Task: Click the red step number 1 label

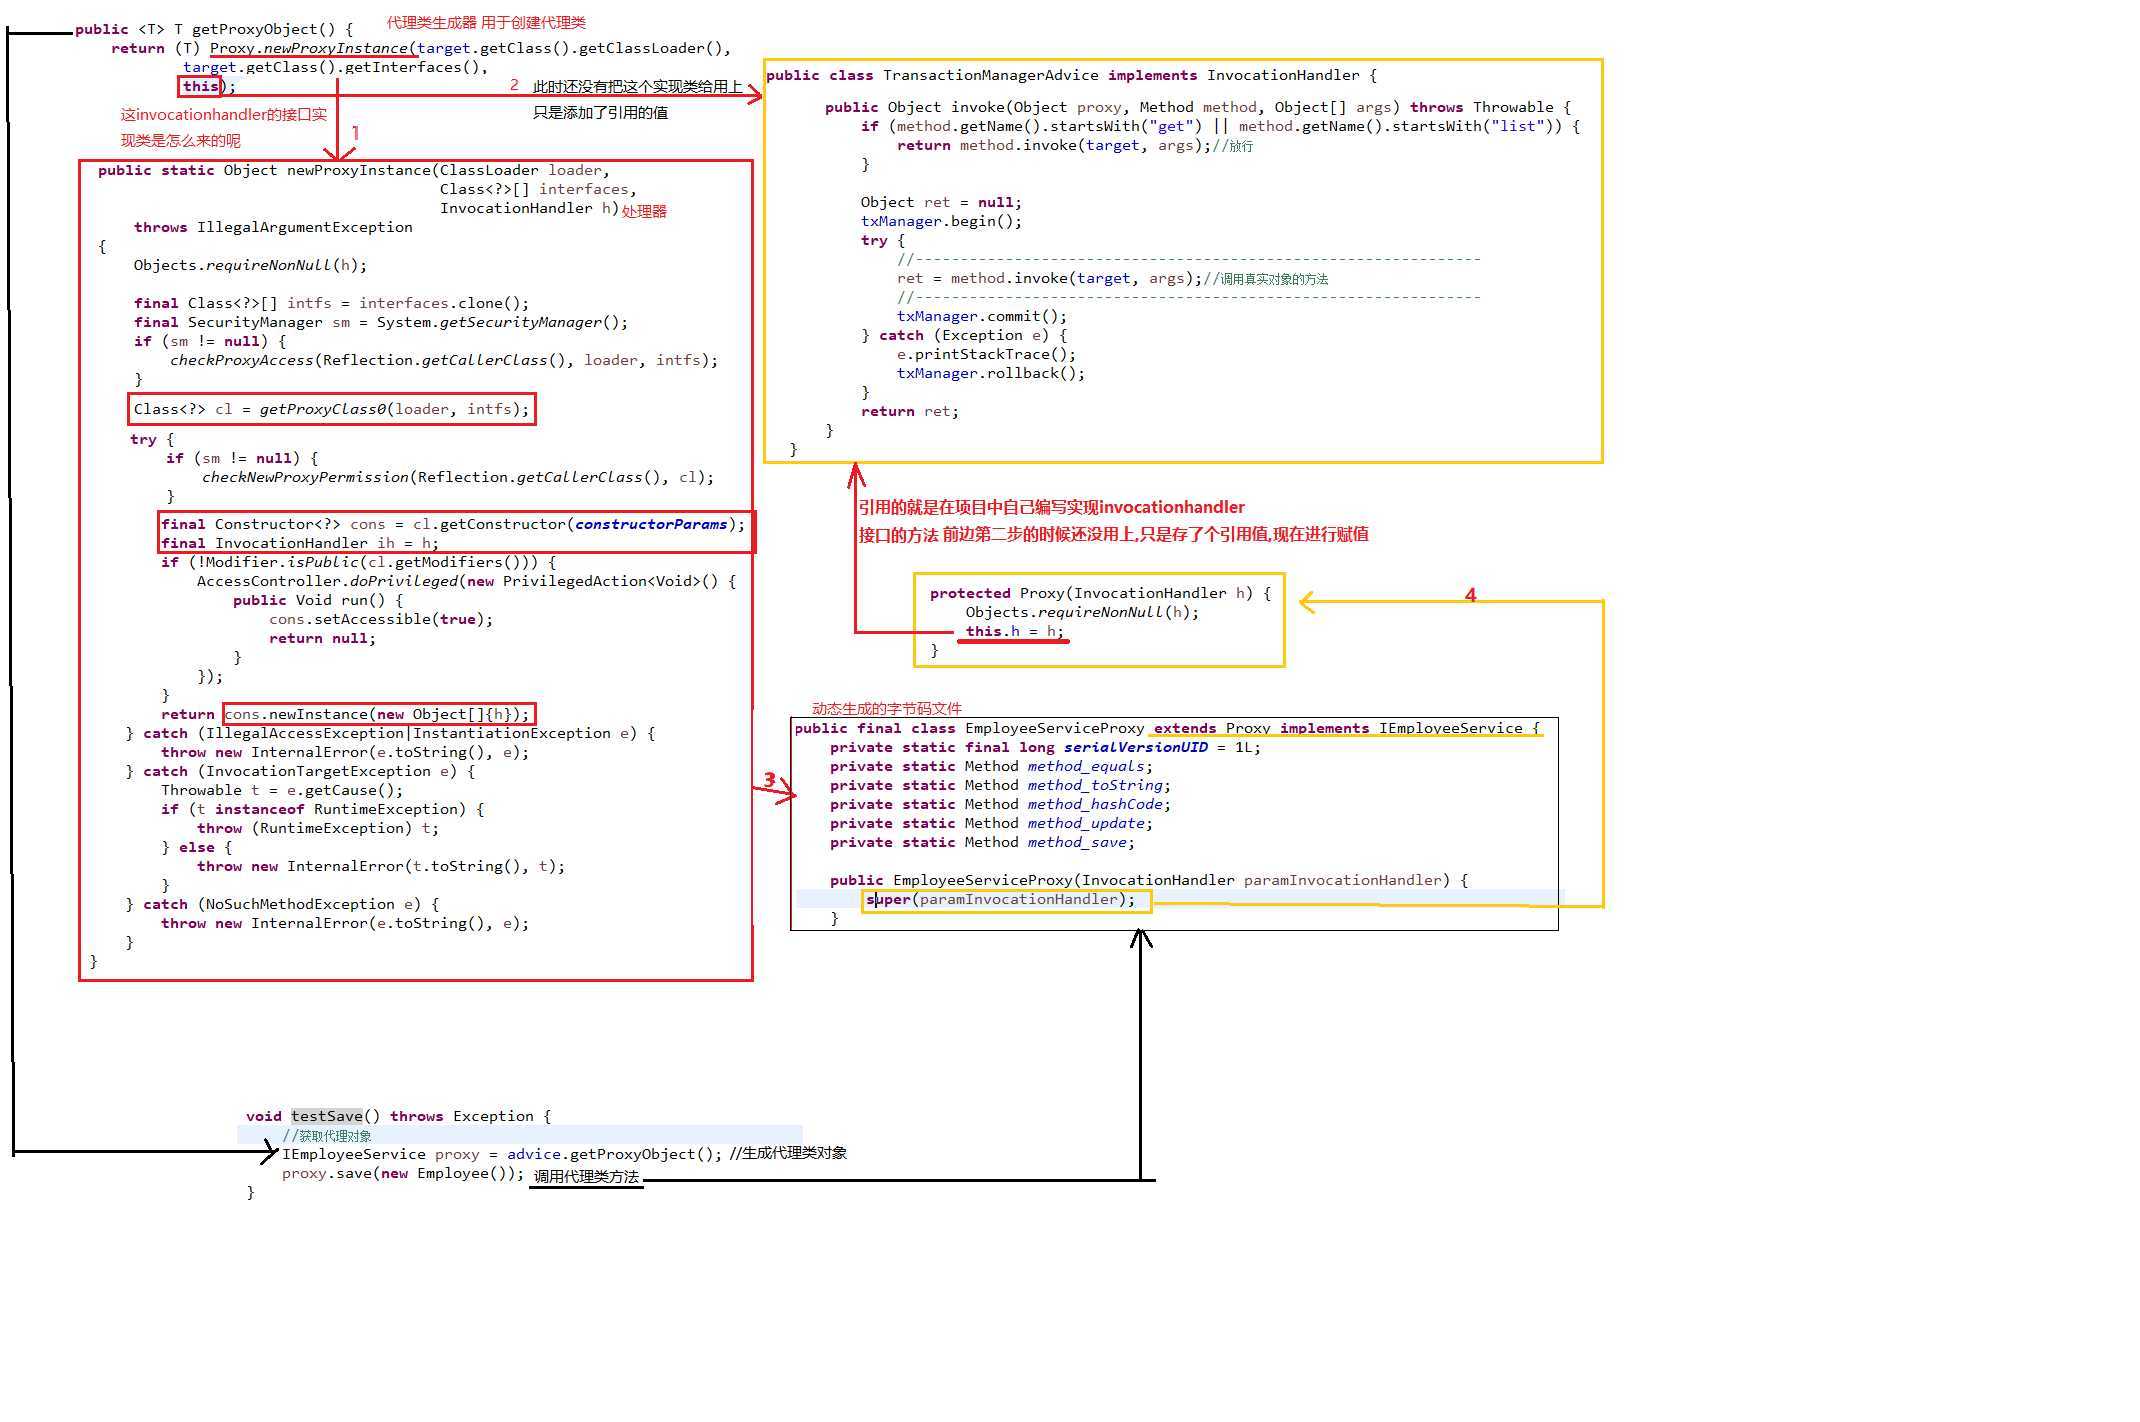Action: click(355, 133)
